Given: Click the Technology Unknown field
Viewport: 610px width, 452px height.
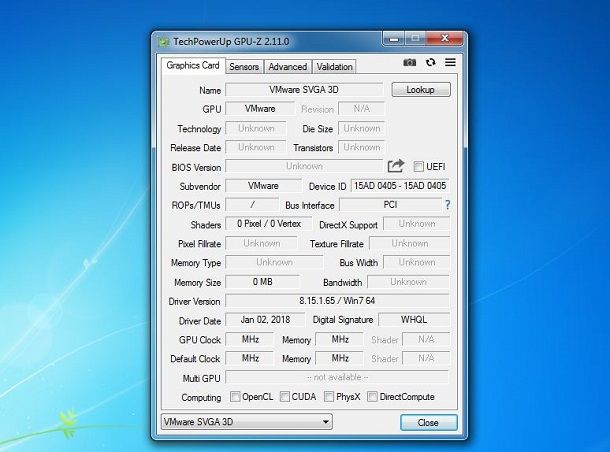Looking at the screenshot, I should click(256, 128).
